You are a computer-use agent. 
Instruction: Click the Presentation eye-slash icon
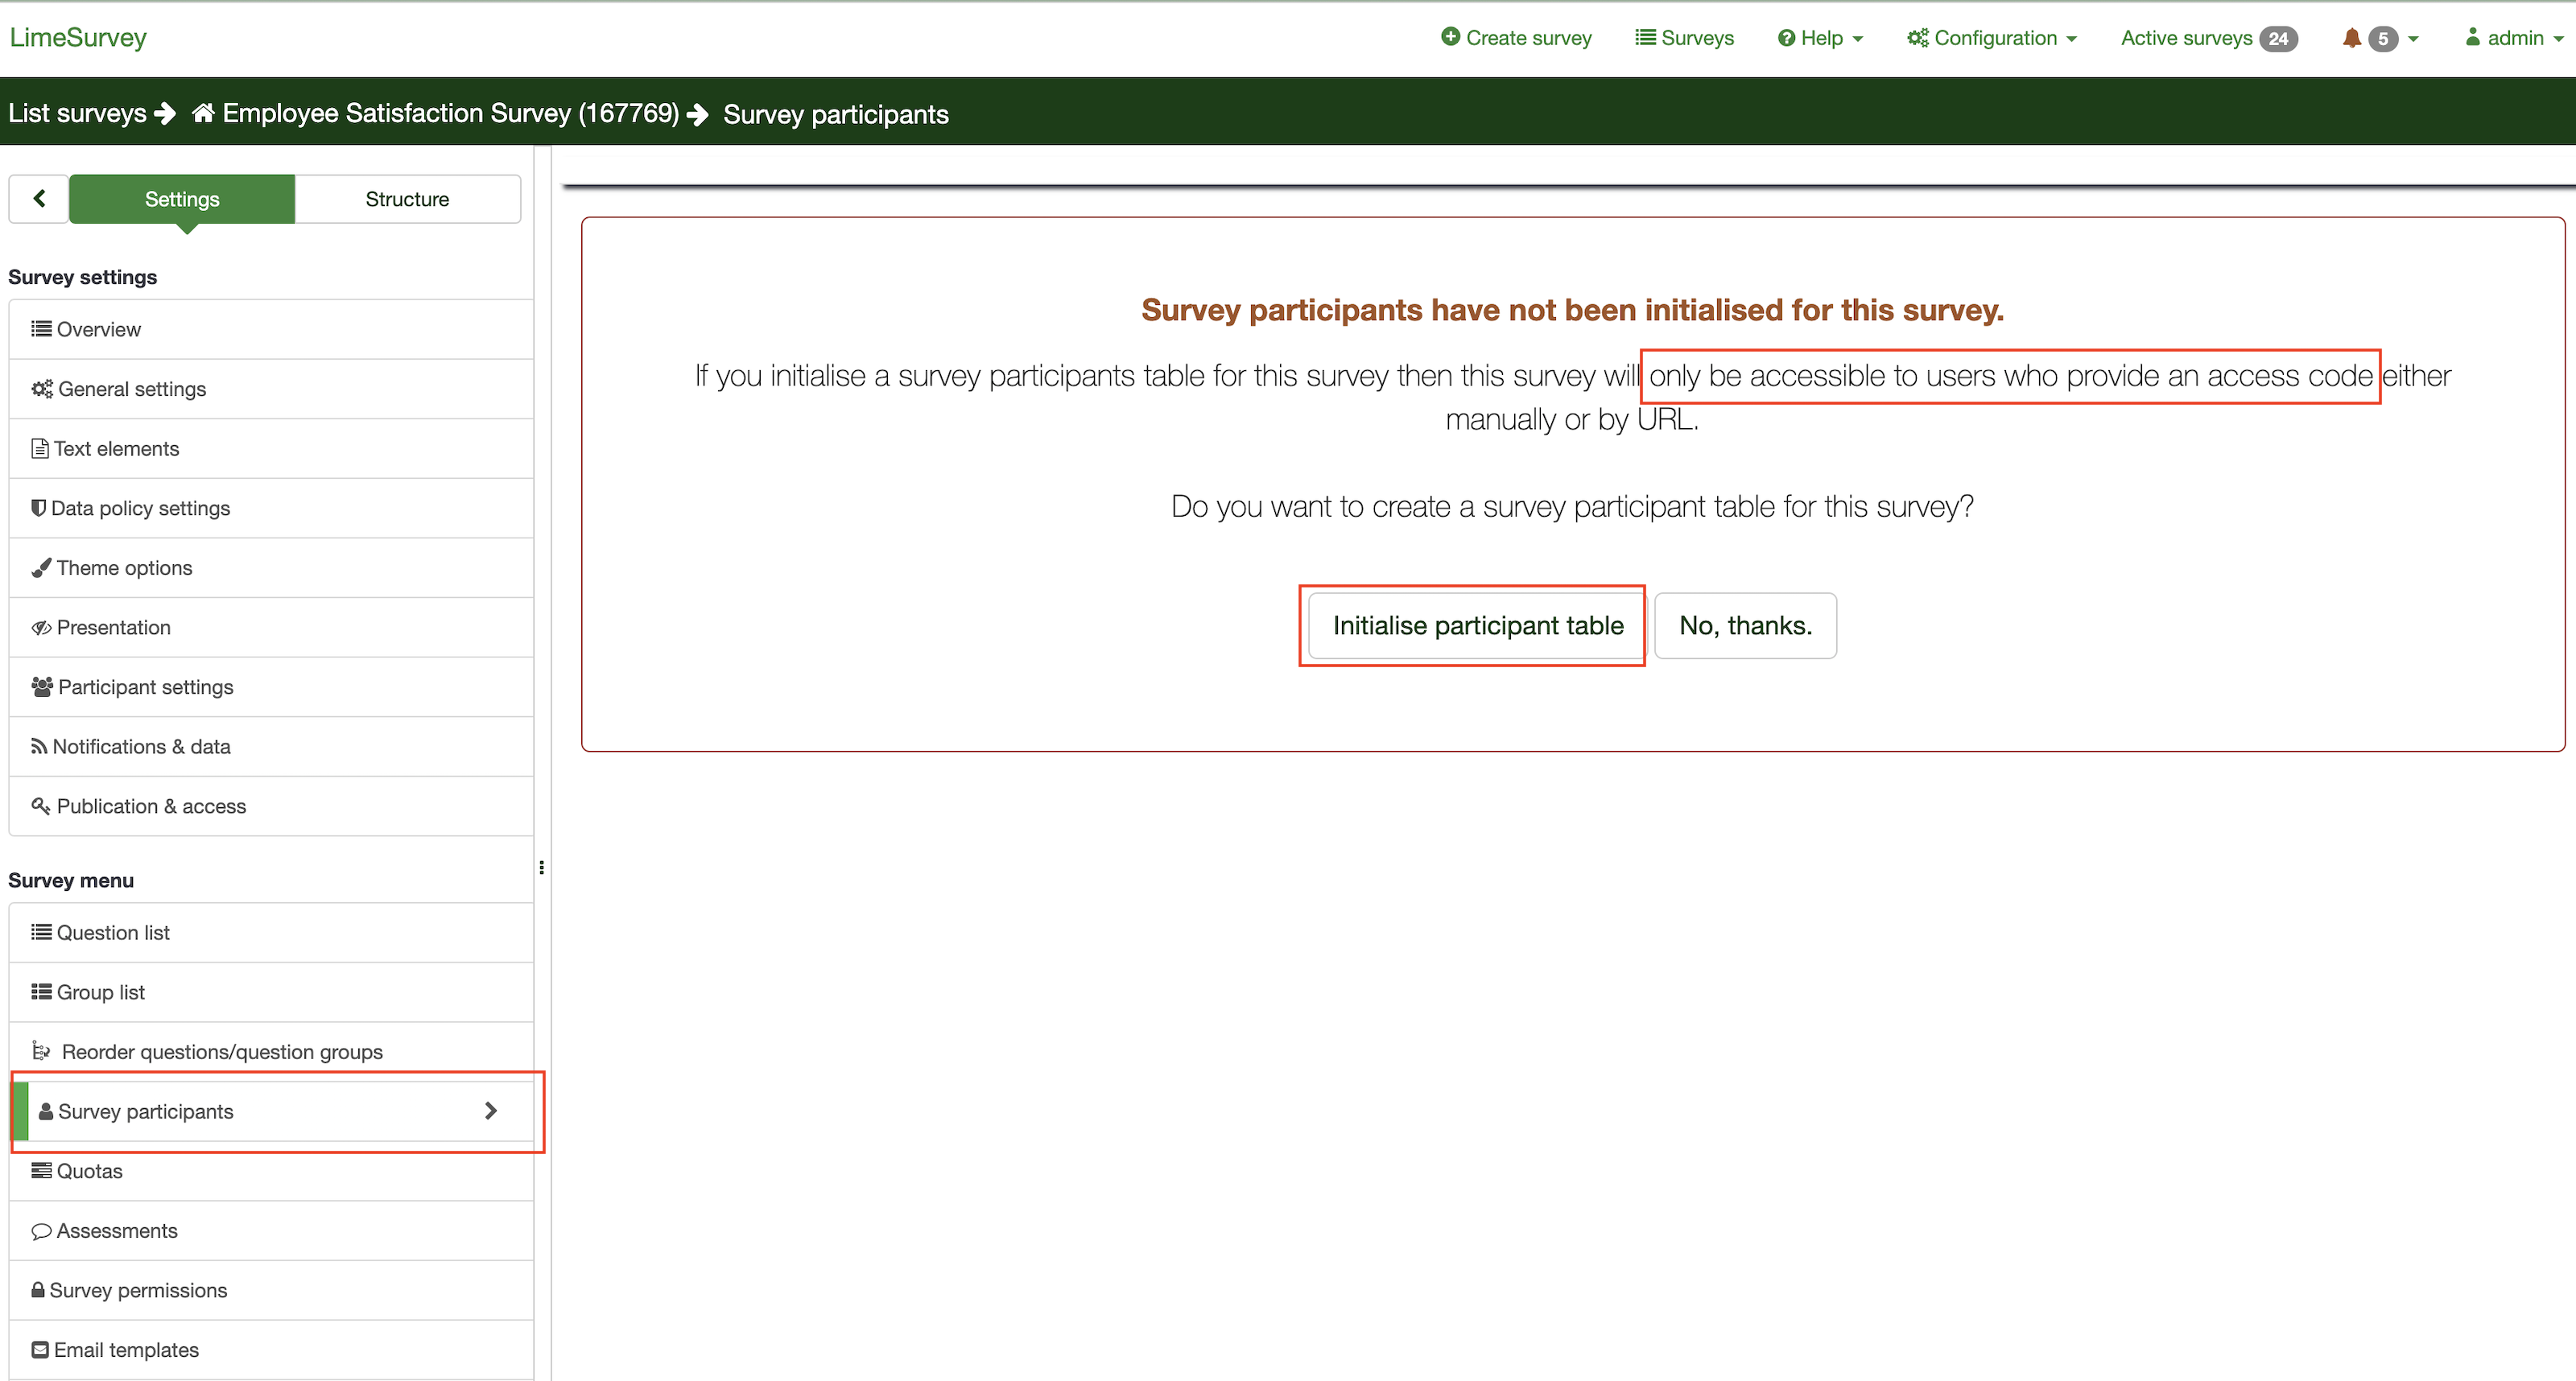pyautogui.click(x=41, y=627)
